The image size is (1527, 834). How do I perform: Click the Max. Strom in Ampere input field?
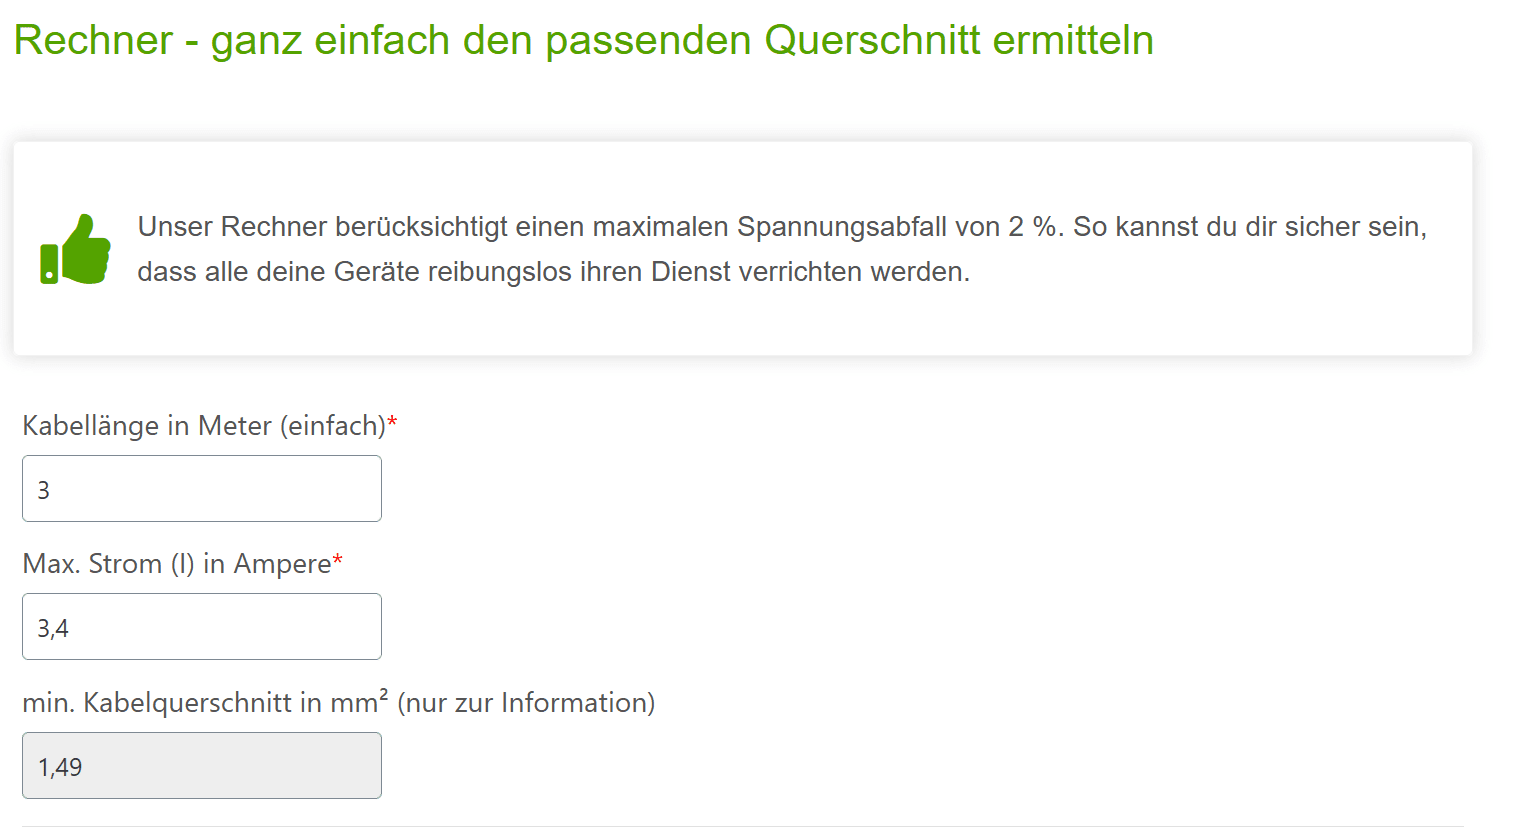click(x=202, y=627)
